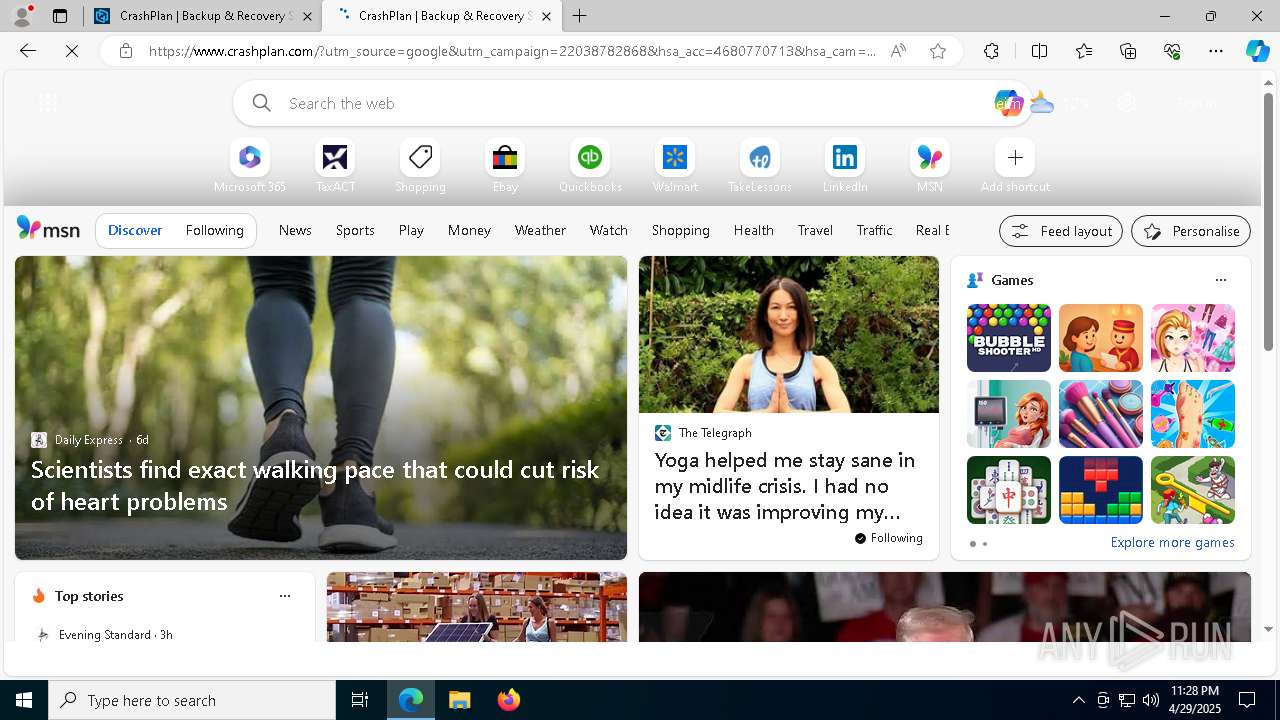Click Read aloud icon in address bar

[x=898, y=51]
